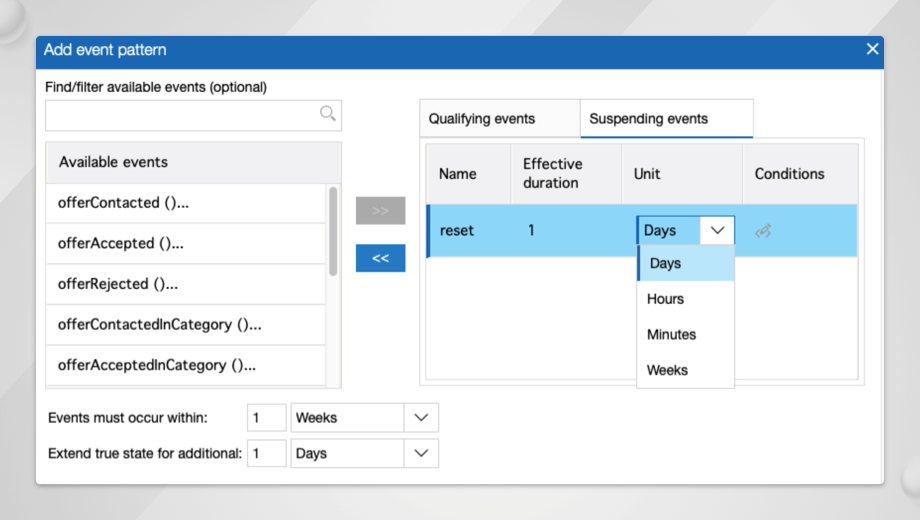
Task: Close the Add event pattern dialog
Action: click(872, 49)
